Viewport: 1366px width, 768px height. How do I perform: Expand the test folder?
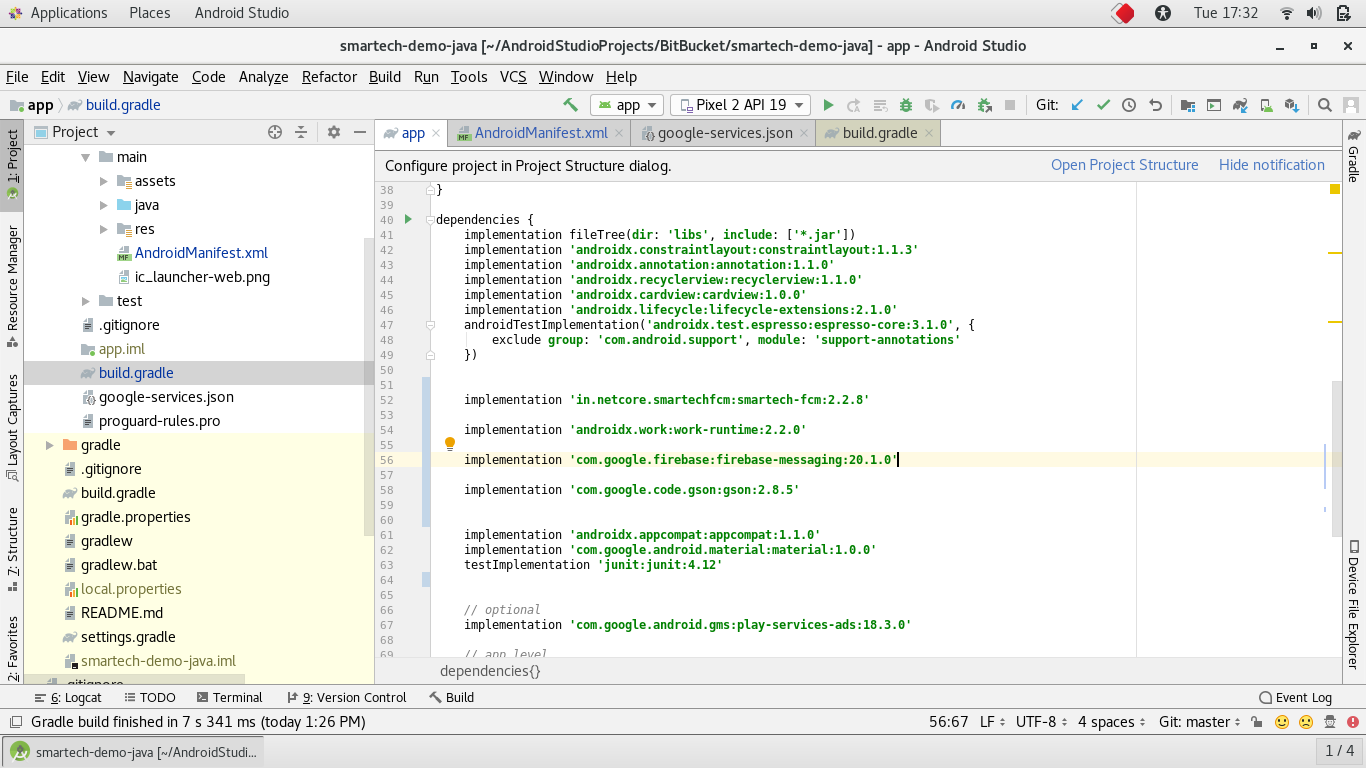tap(86, 301)
